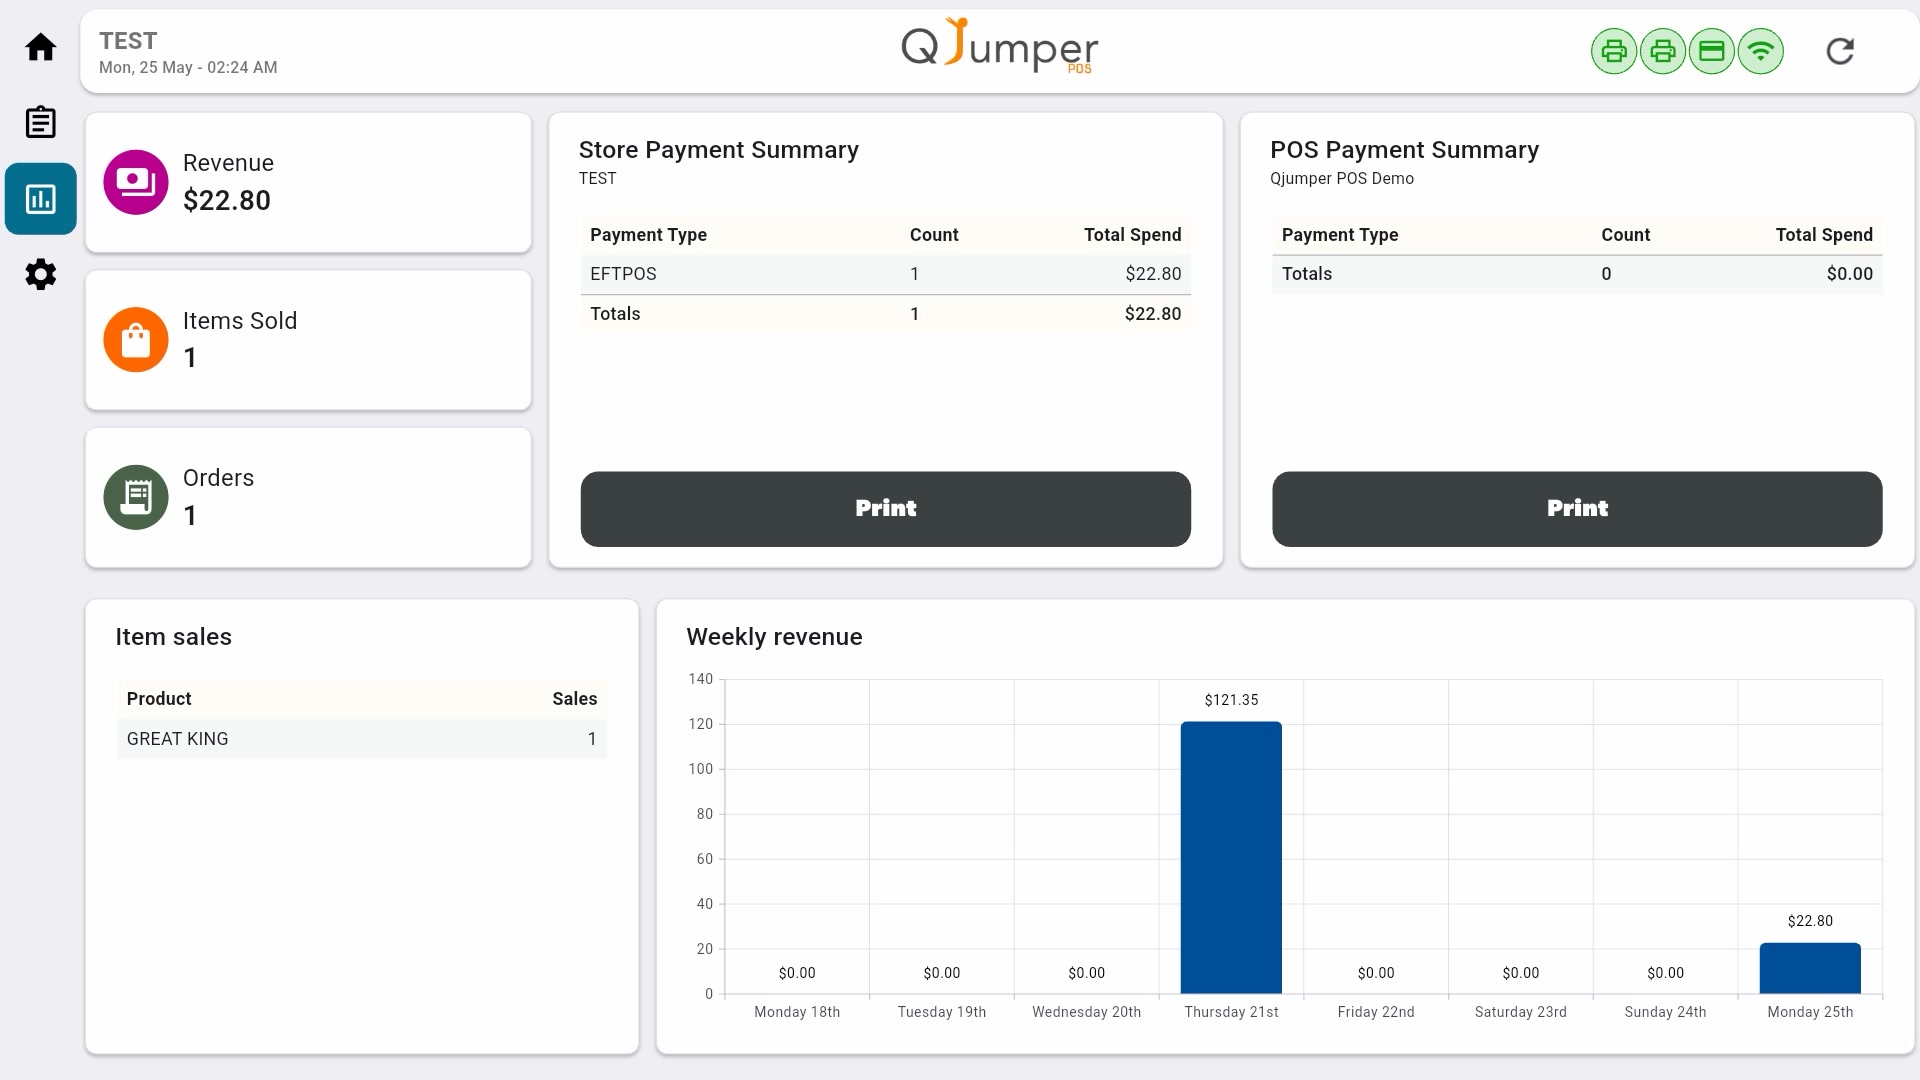
Task: Click the Store summary Totals row label
Action: pyautogui.click(x=615, y=314)
